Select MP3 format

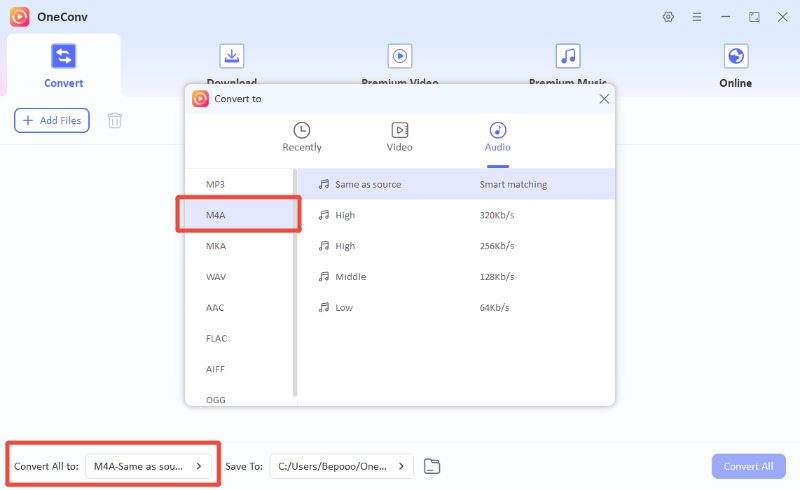(239, 184)
